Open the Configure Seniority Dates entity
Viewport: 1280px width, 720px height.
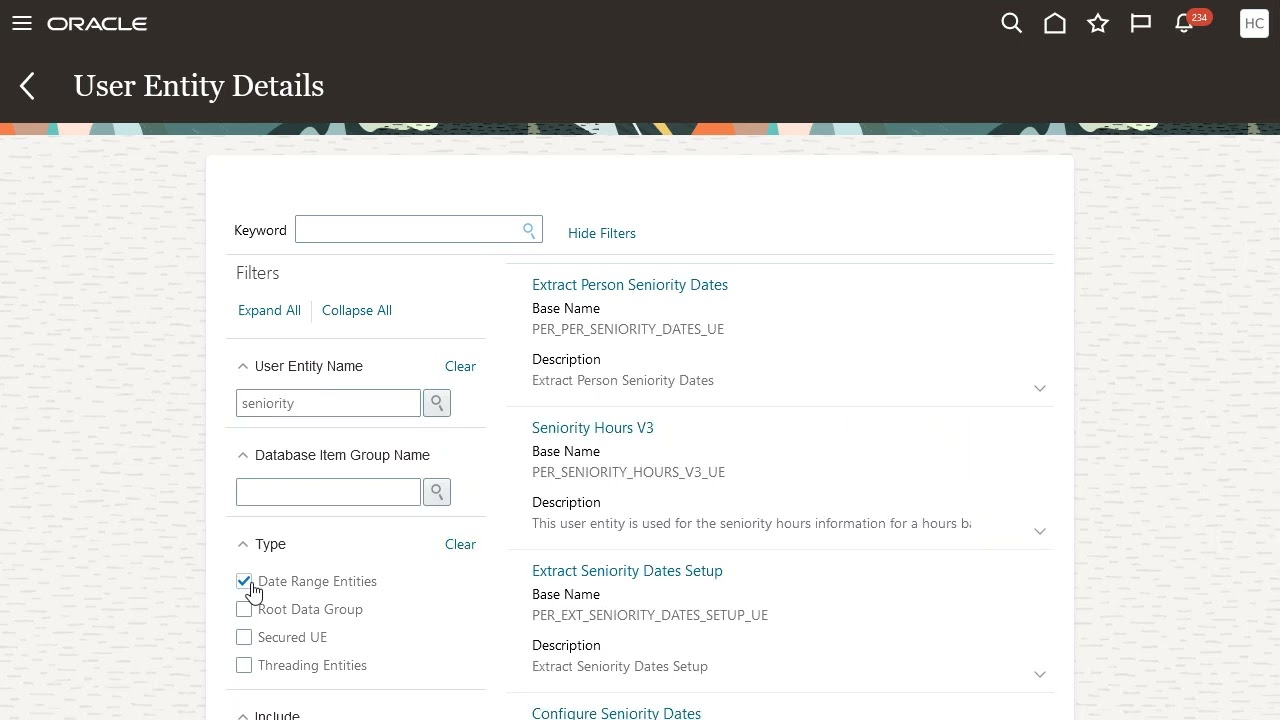point(616,713)
